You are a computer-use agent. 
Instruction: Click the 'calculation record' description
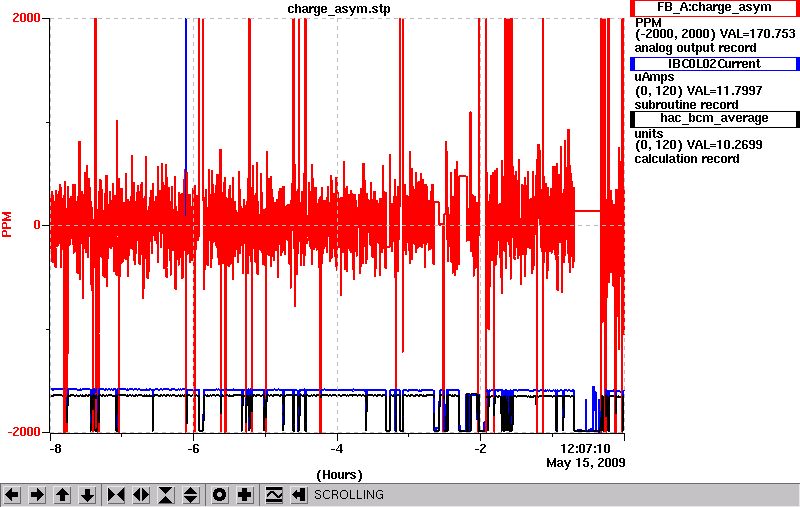[x=687, y=159]
